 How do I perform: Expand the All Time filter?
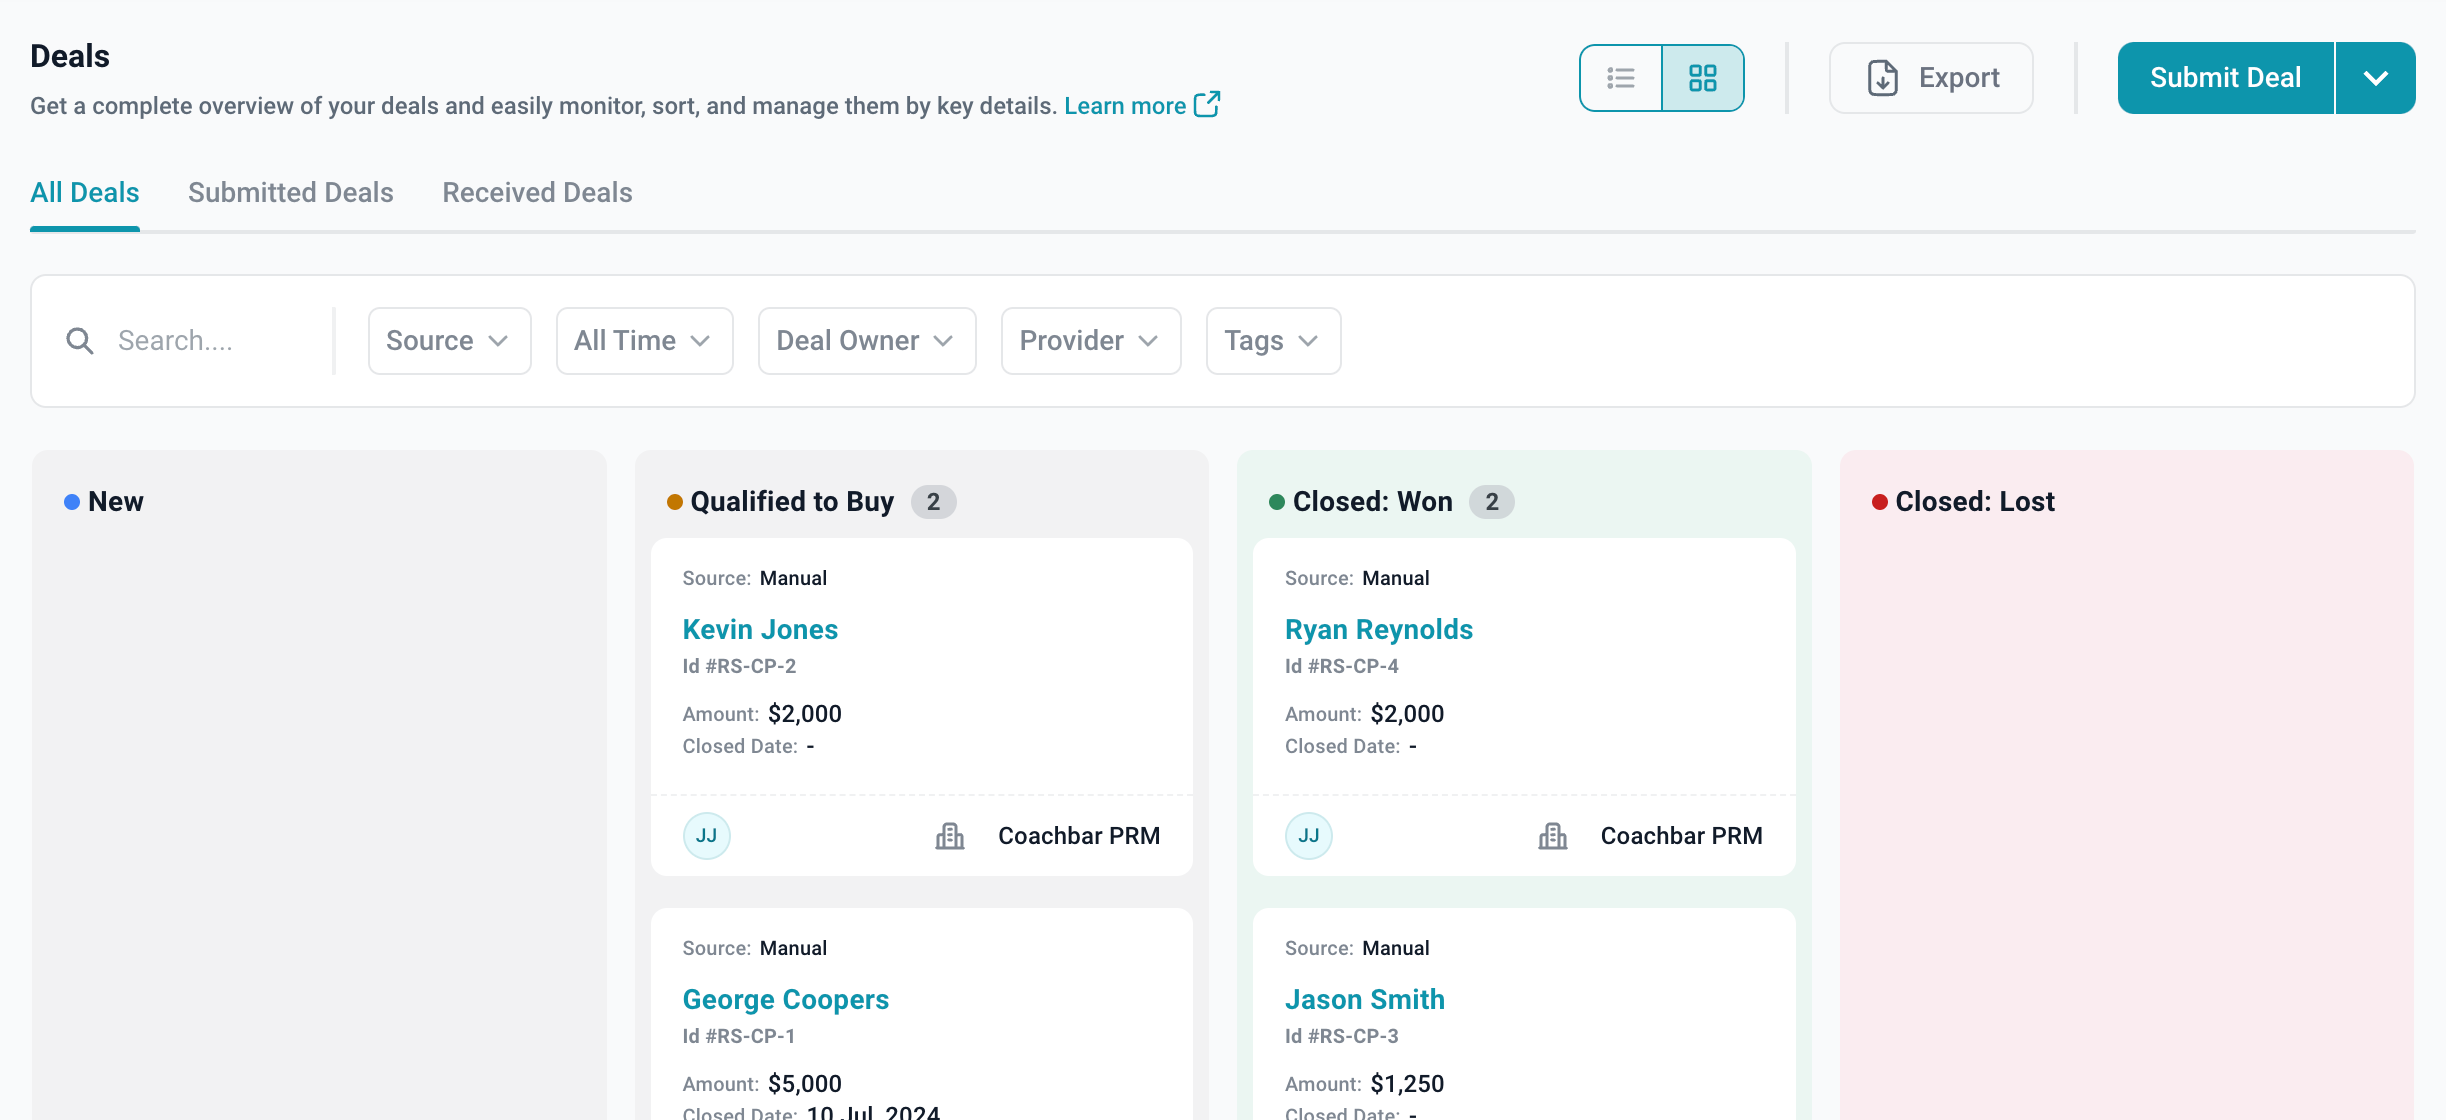tap(644, 341)
